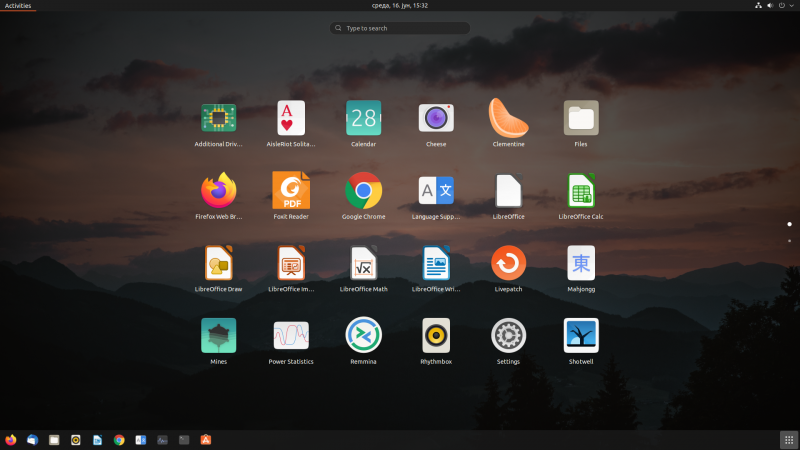Click the Type to search field
The height and width of the screenshot is (450, 800).
(x=400, y=28)
